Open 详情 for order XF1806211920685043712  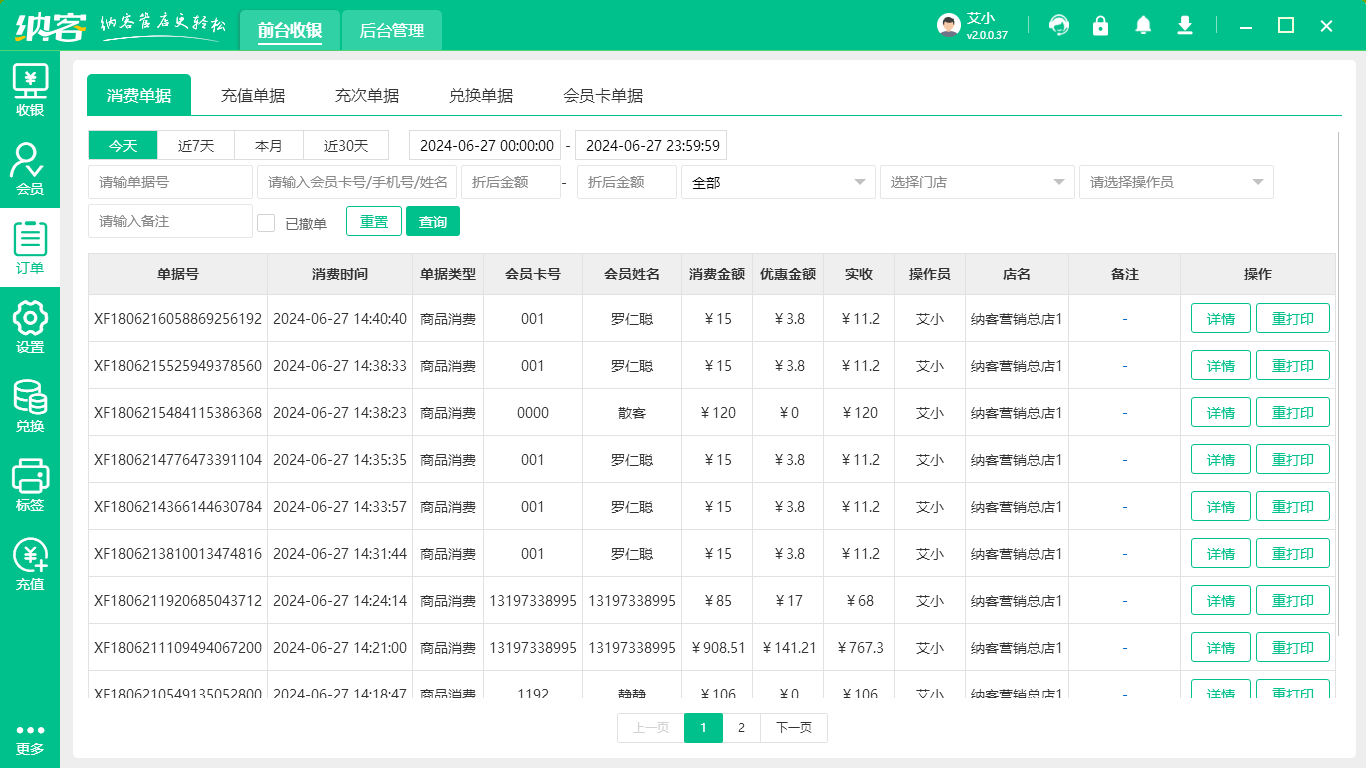coord(1221,601)
